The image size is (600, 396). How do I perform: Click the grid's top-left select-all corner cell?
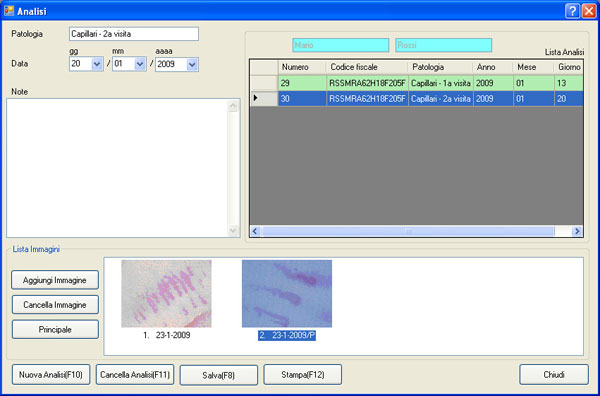point(264,67)
